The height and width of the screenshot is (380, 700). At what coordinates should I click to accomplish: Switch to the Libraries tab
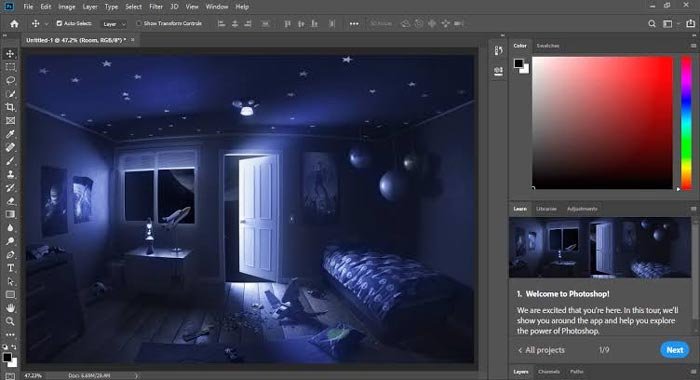point(546,209)
